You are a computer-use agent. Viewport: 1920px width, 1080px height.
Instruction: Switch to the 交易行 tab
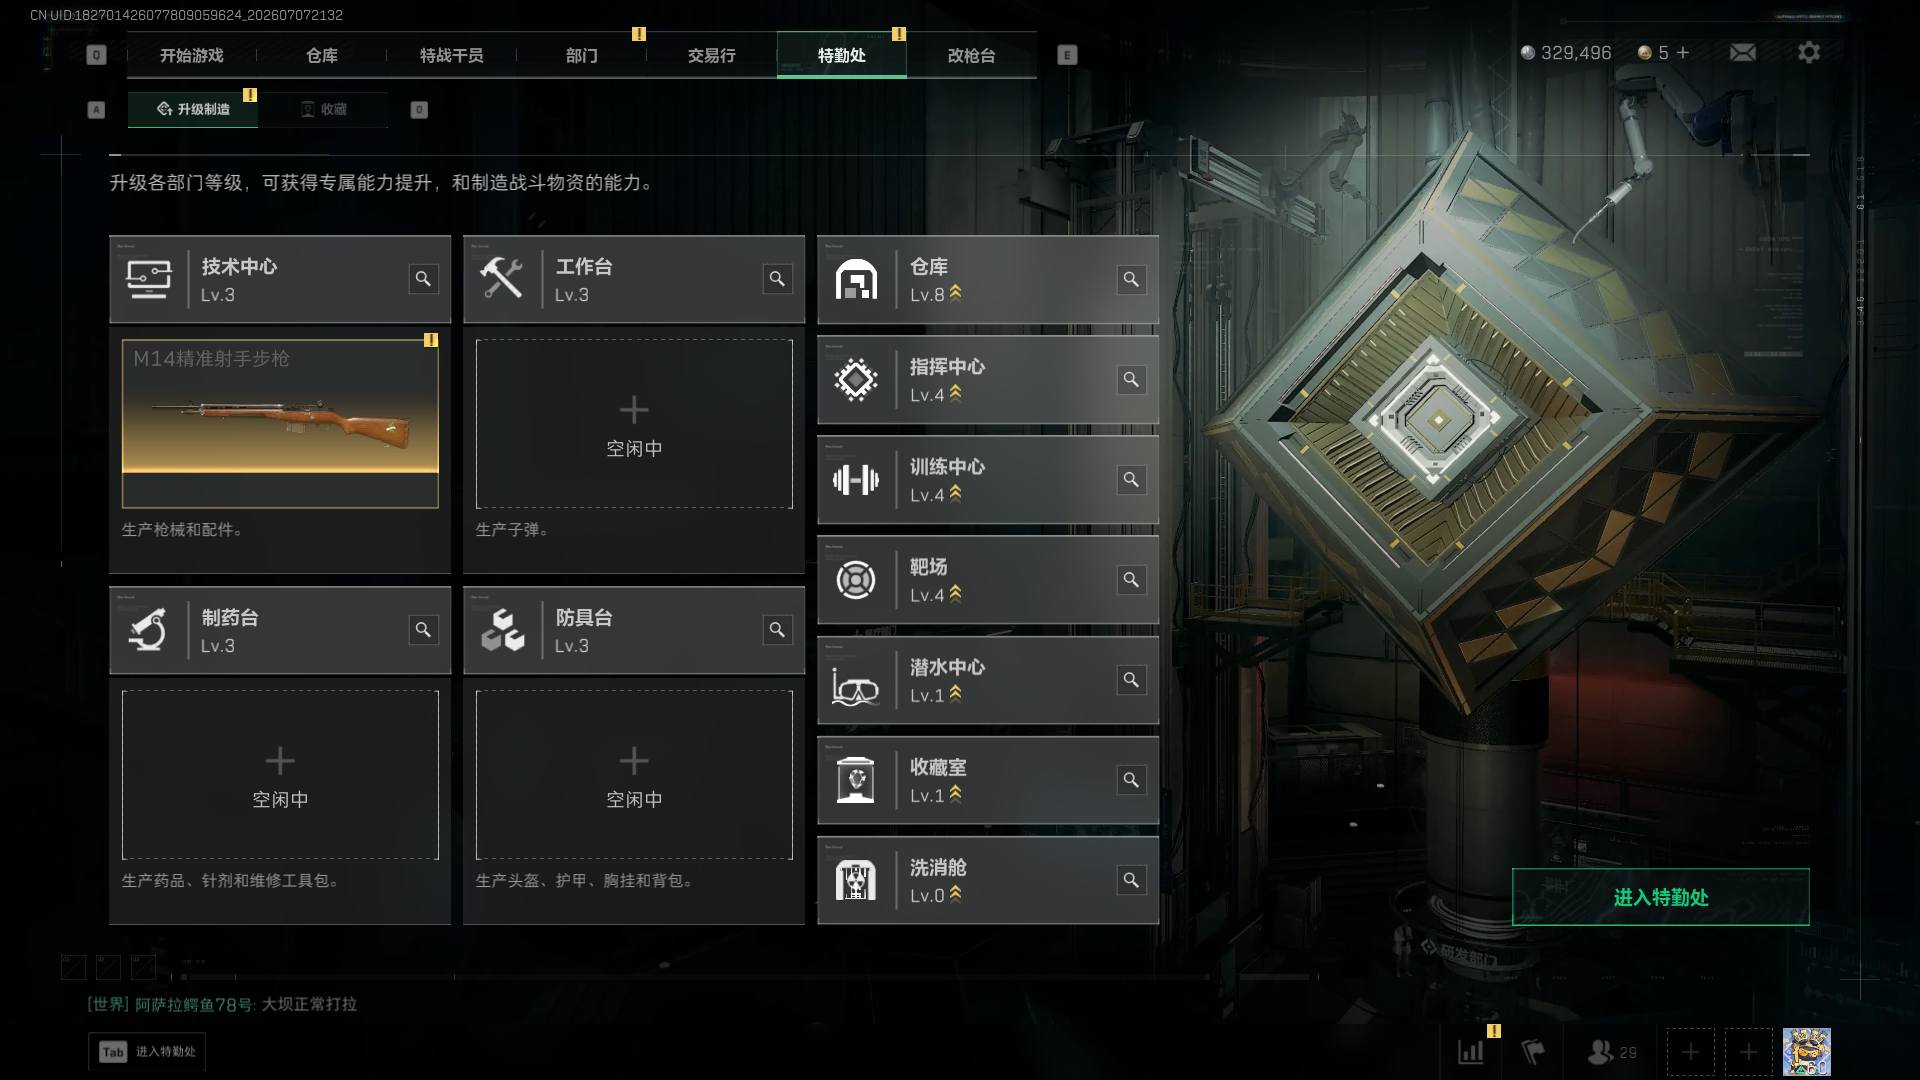click(x=711, y=55)
